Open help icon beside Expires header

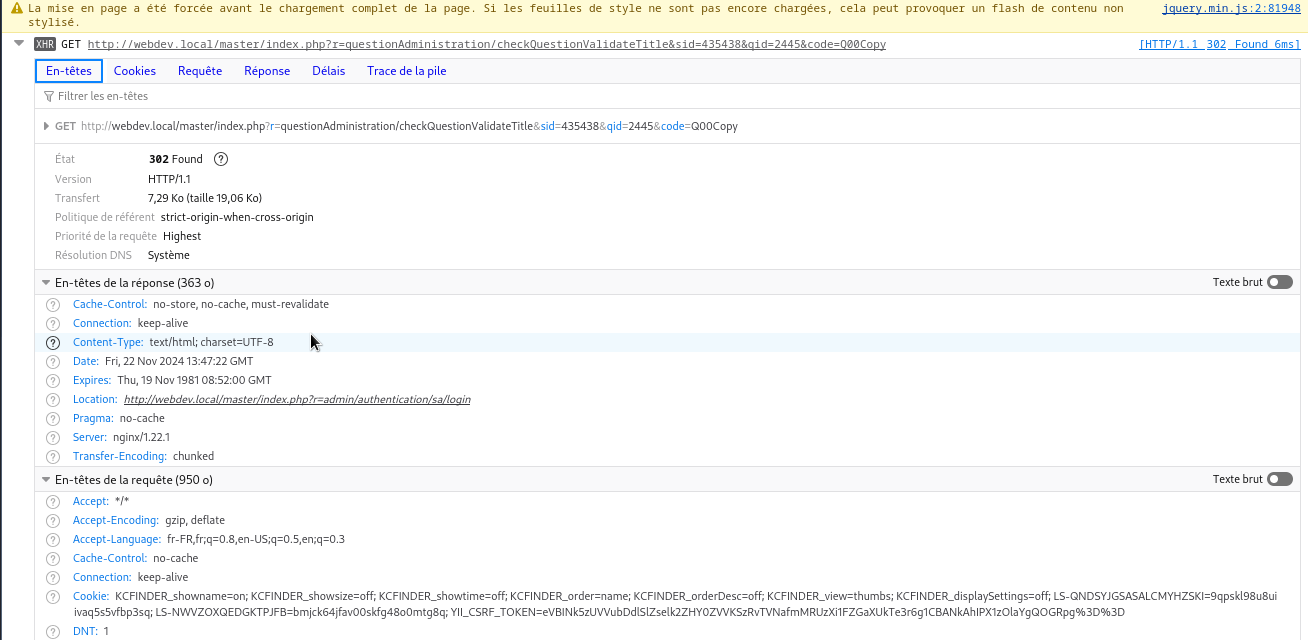[53, 380]
